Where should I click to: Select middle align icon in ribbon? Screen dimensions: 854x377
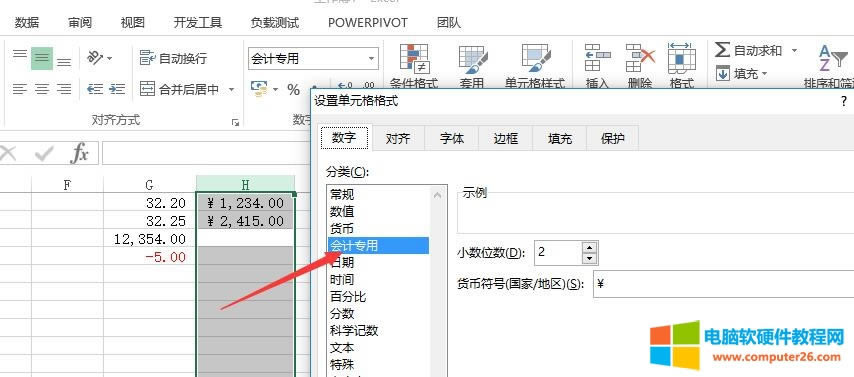(x=42, y=58)
